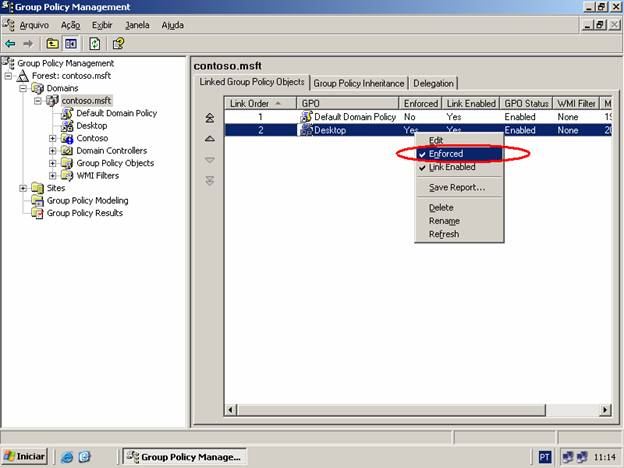Viewport: 624px width, 468px height.
Task: Choose Save Report in context menu
Action: tap(458, 187)
